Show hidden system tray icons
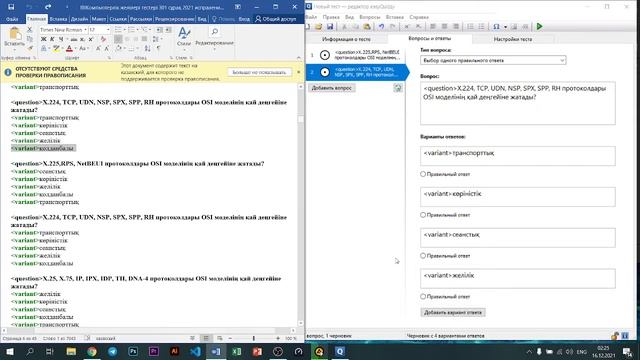640x360 pixels. [x=529, y=351]
